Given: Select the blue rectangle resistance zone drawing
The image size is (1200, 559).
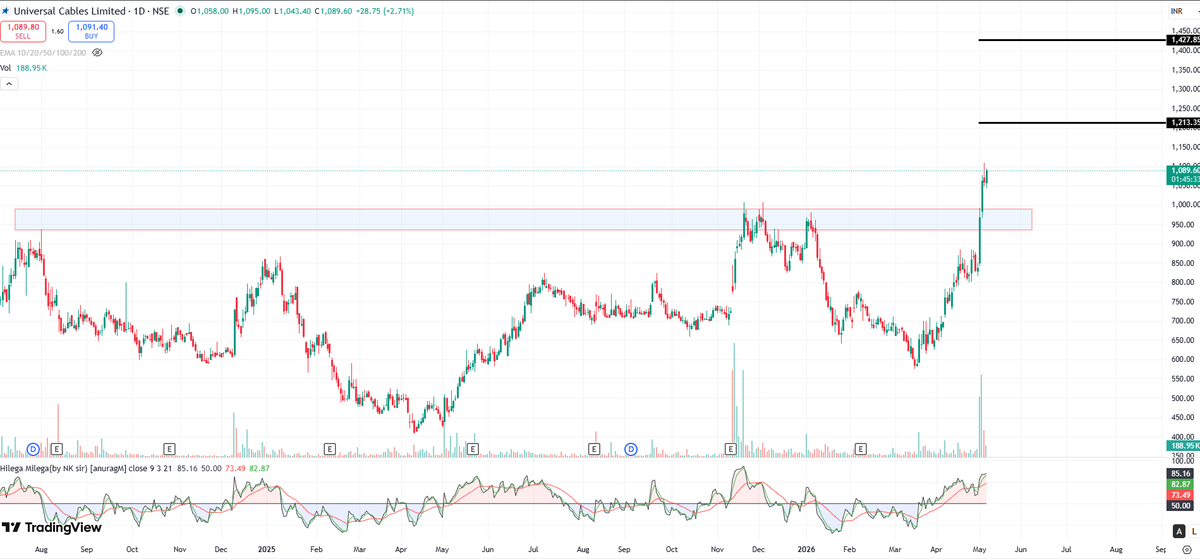Looking at the screenshot, I should (522, 219).
